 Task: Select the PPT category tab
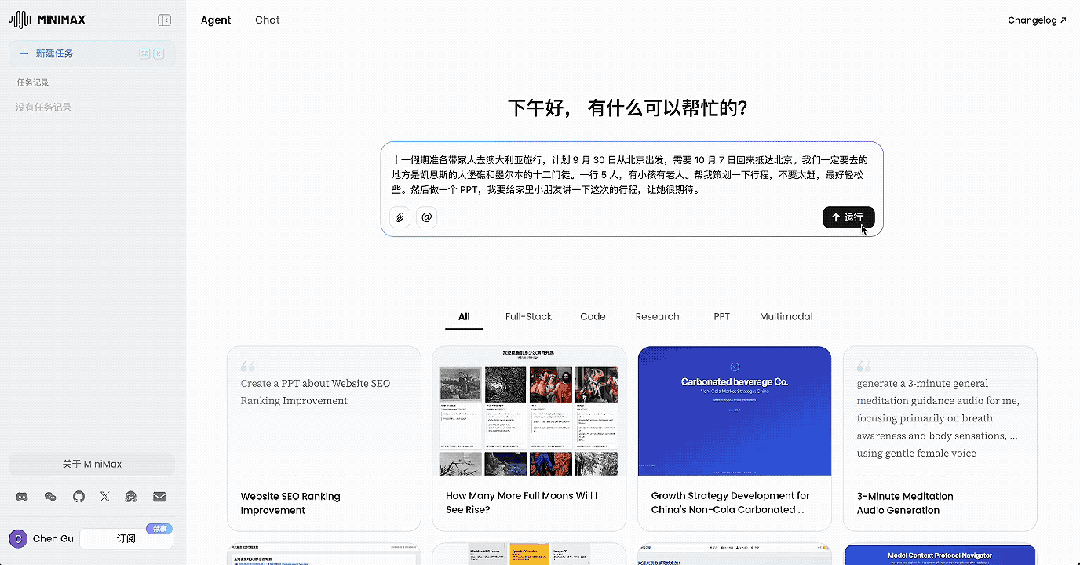tap(722, 316)
